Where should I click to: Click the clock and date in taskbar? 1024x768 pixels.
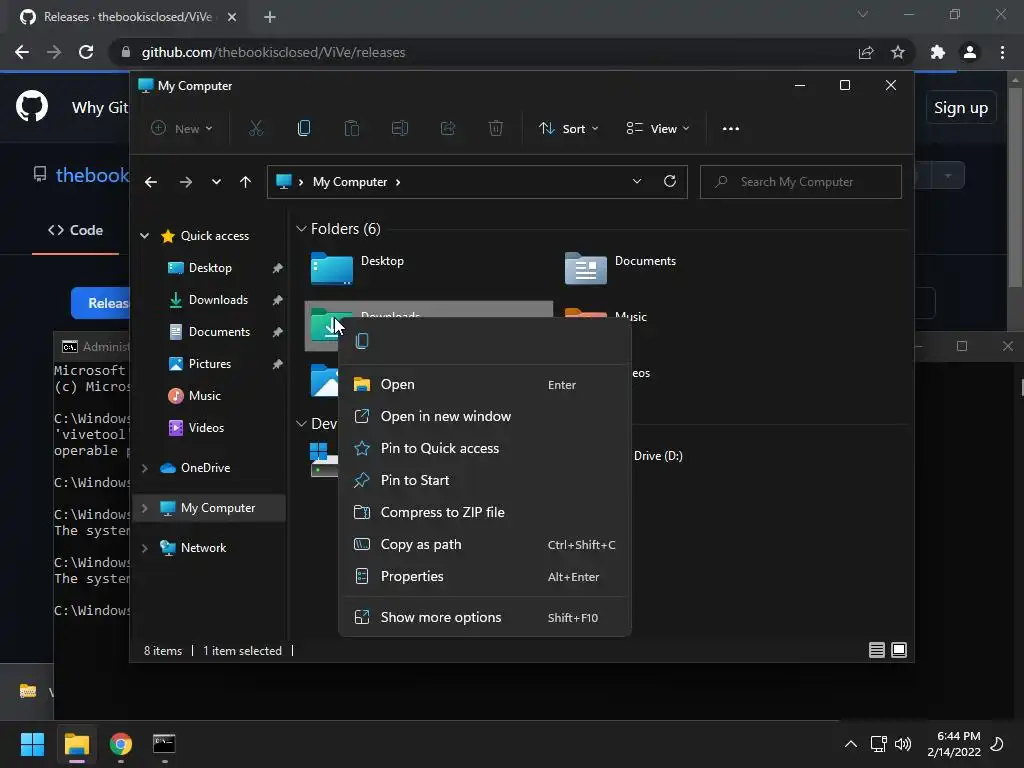953,744
